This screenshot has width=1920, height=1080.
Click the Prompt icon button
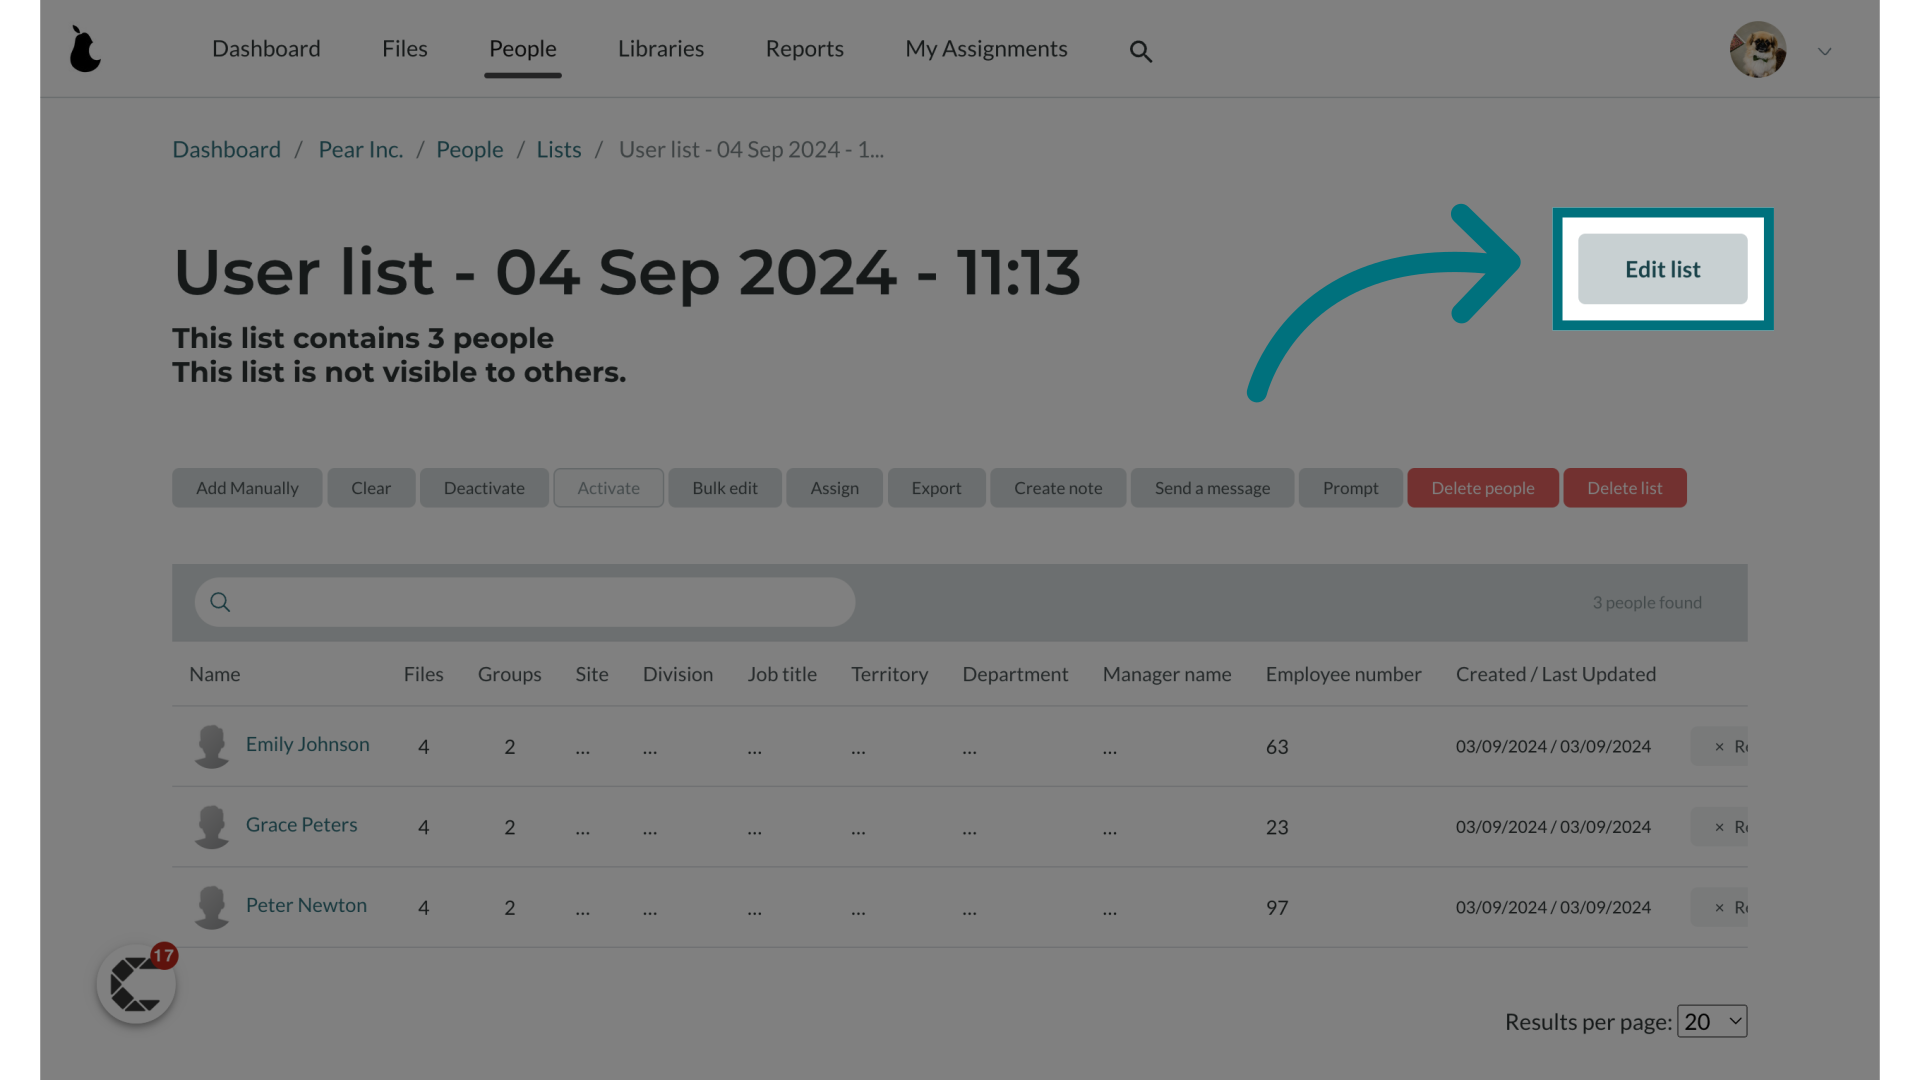pos(1350,487)
